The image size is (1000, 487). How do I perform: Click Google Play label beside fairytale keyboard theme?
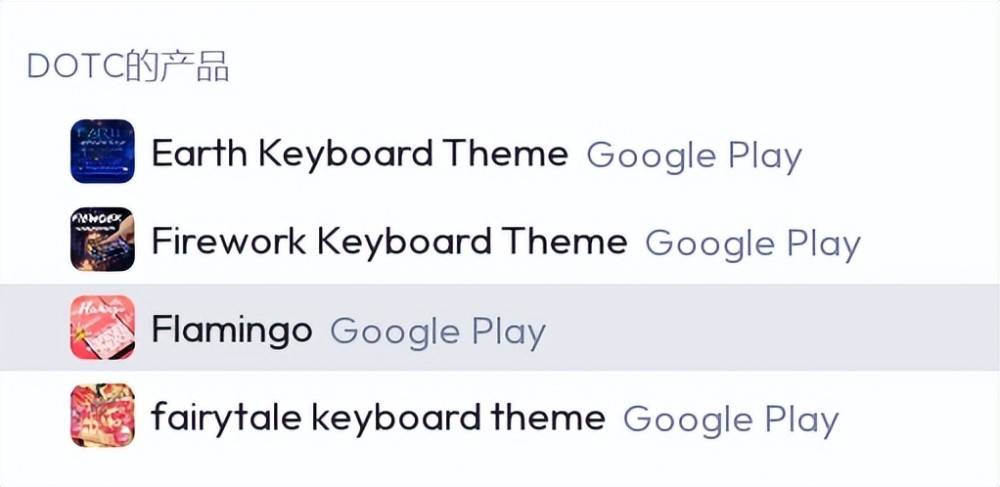[731, 420]
